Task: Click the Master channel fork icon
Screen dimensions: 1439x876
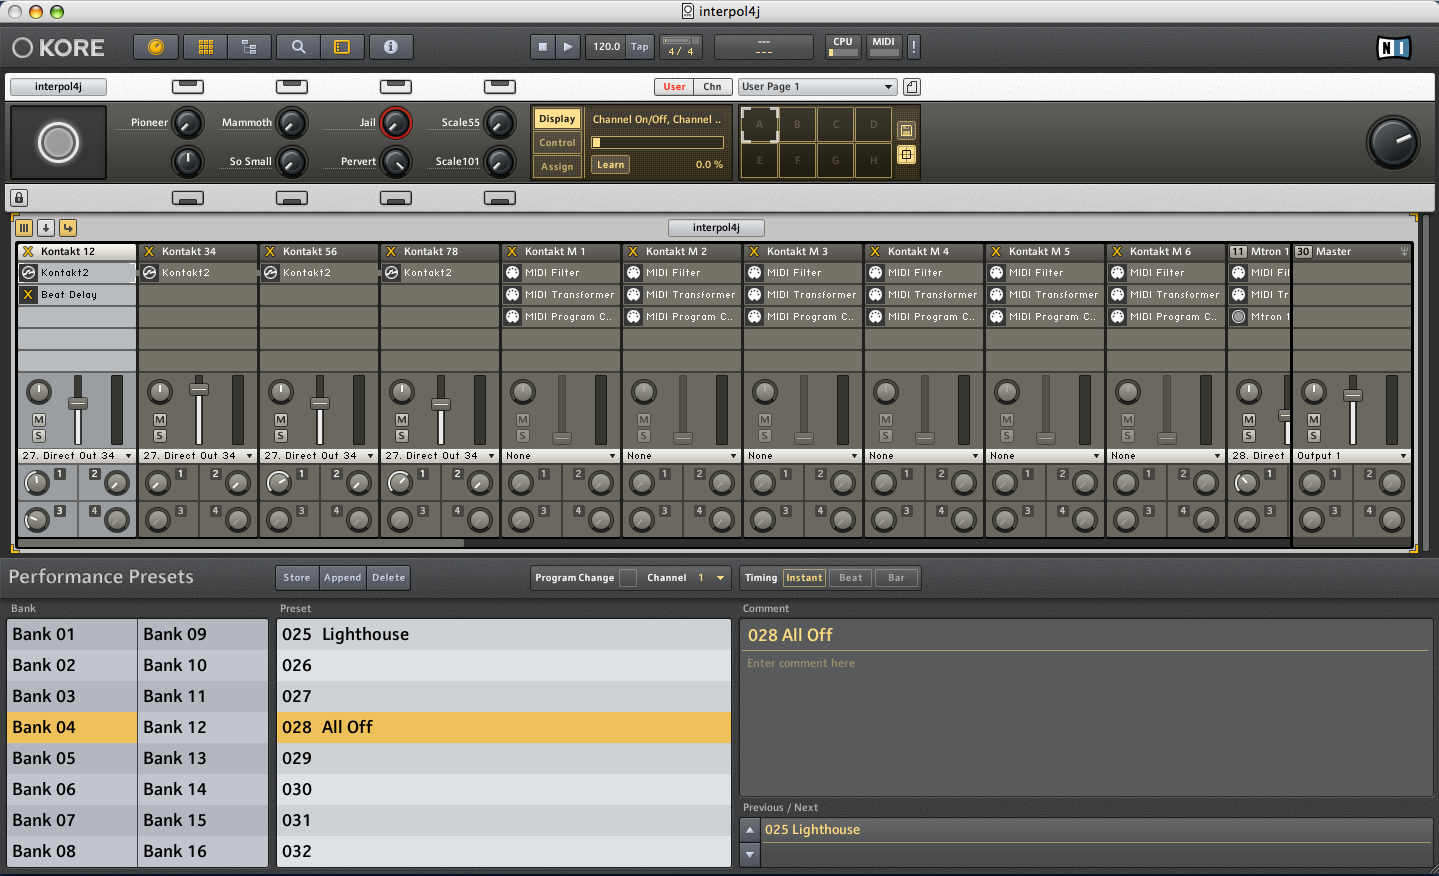Action: [1404, 252]
